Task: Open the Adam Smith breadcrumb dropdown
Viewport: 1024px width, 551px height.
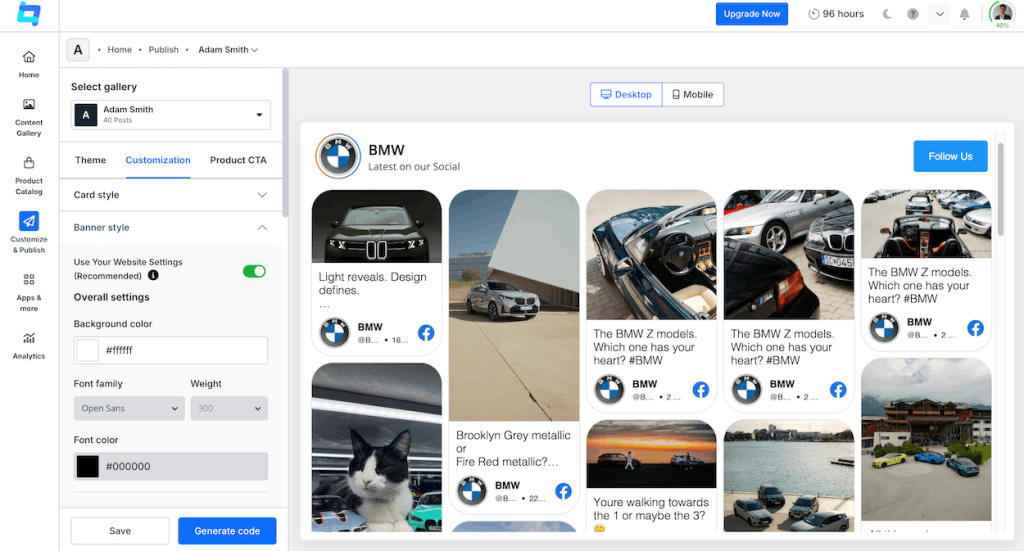Action: (x=228, y=50)
